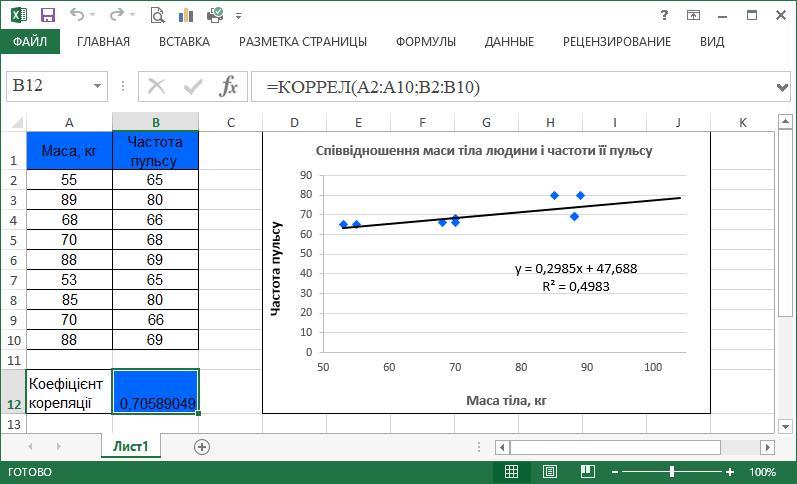
Task: Go to previous sheet with left arrow
Action: click(30, 447)
